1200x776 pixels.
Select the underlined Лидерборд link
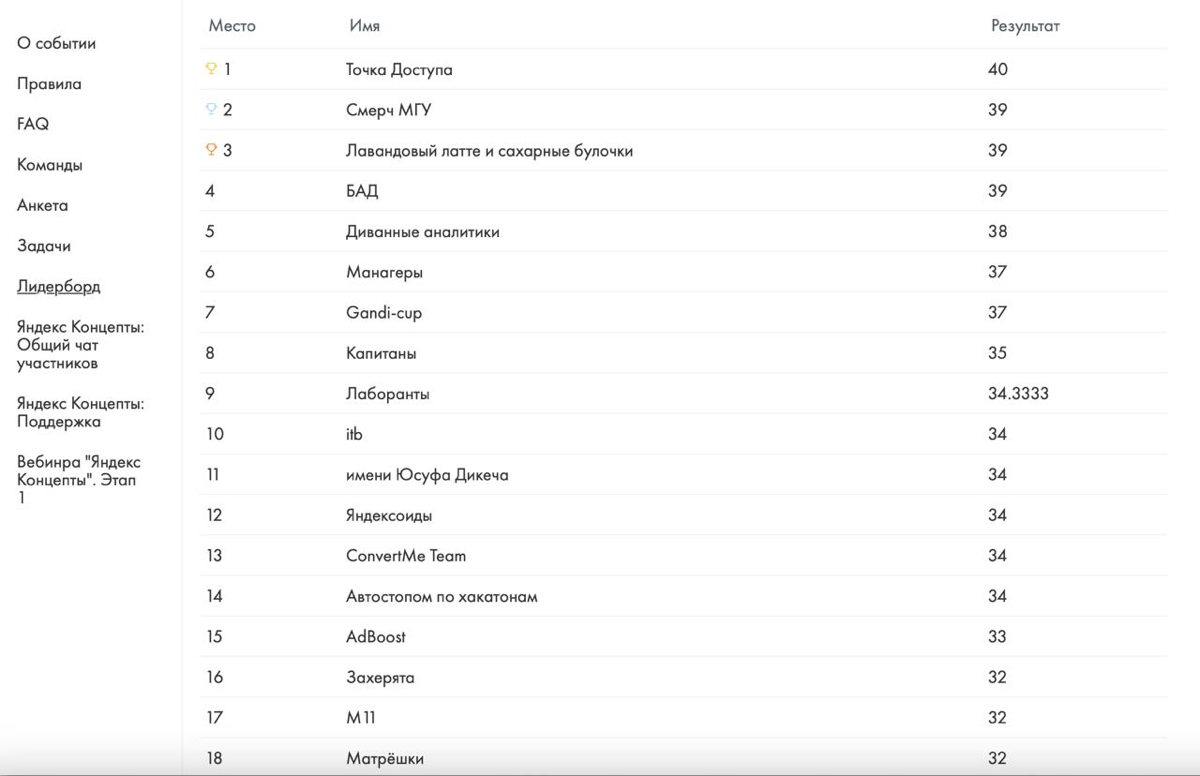[x=59, y=286]
